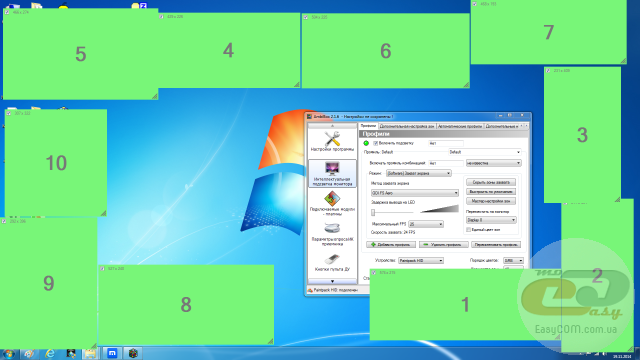Viewport: 640px width, 360px height.
Task: Click the green backlight status indicator
Action: pos(366,143)
